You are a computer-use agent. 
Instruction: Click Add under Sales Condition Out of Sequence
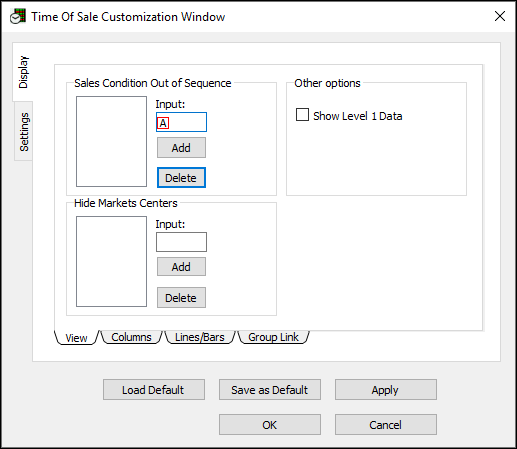click(181, 148)
